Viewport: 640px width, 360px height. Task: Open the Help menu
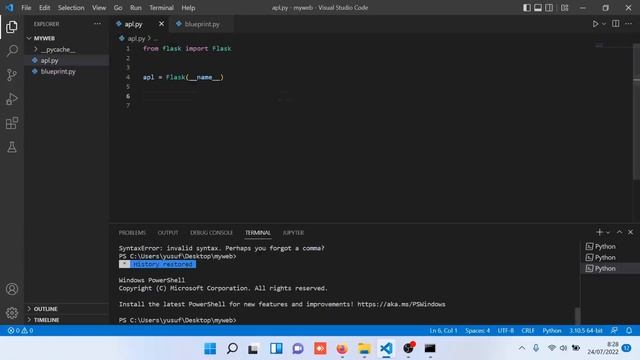pos(188,8)
